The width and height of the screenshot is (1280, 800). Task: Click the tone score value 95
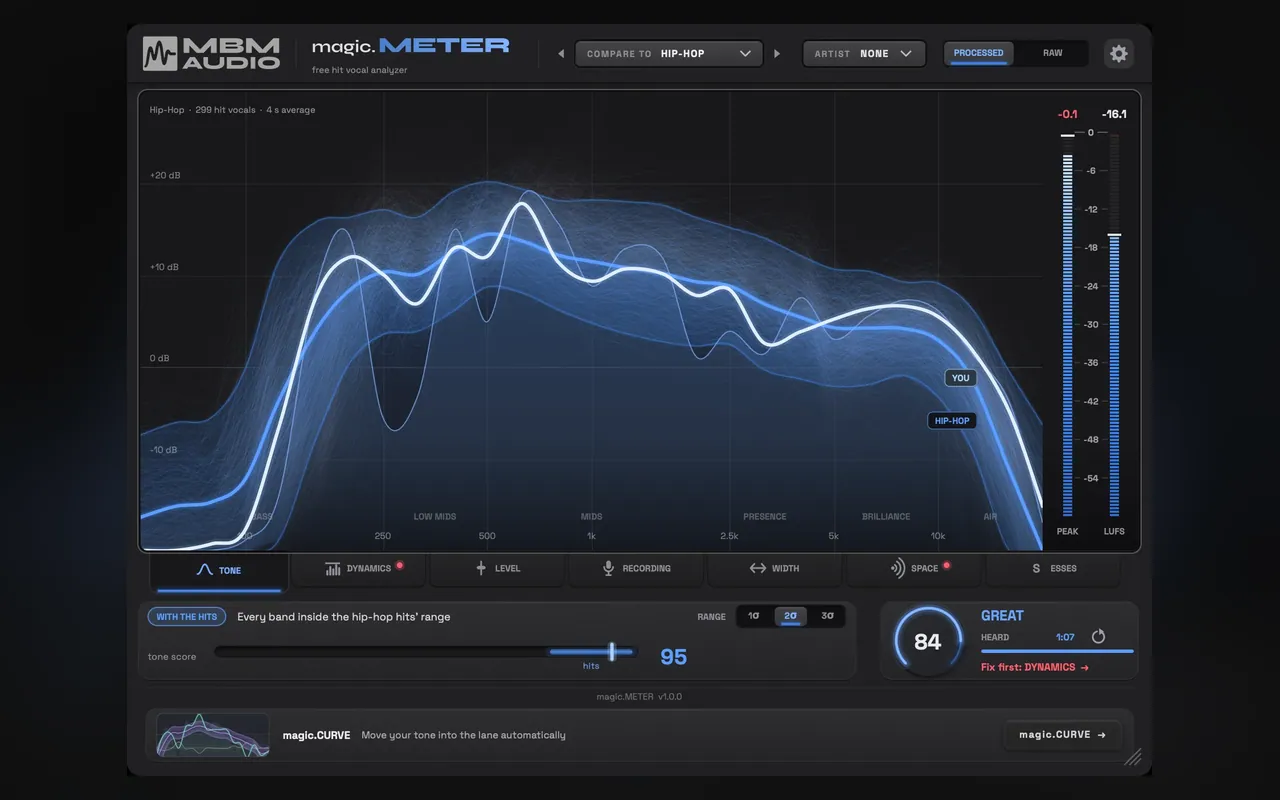[674, 657]
